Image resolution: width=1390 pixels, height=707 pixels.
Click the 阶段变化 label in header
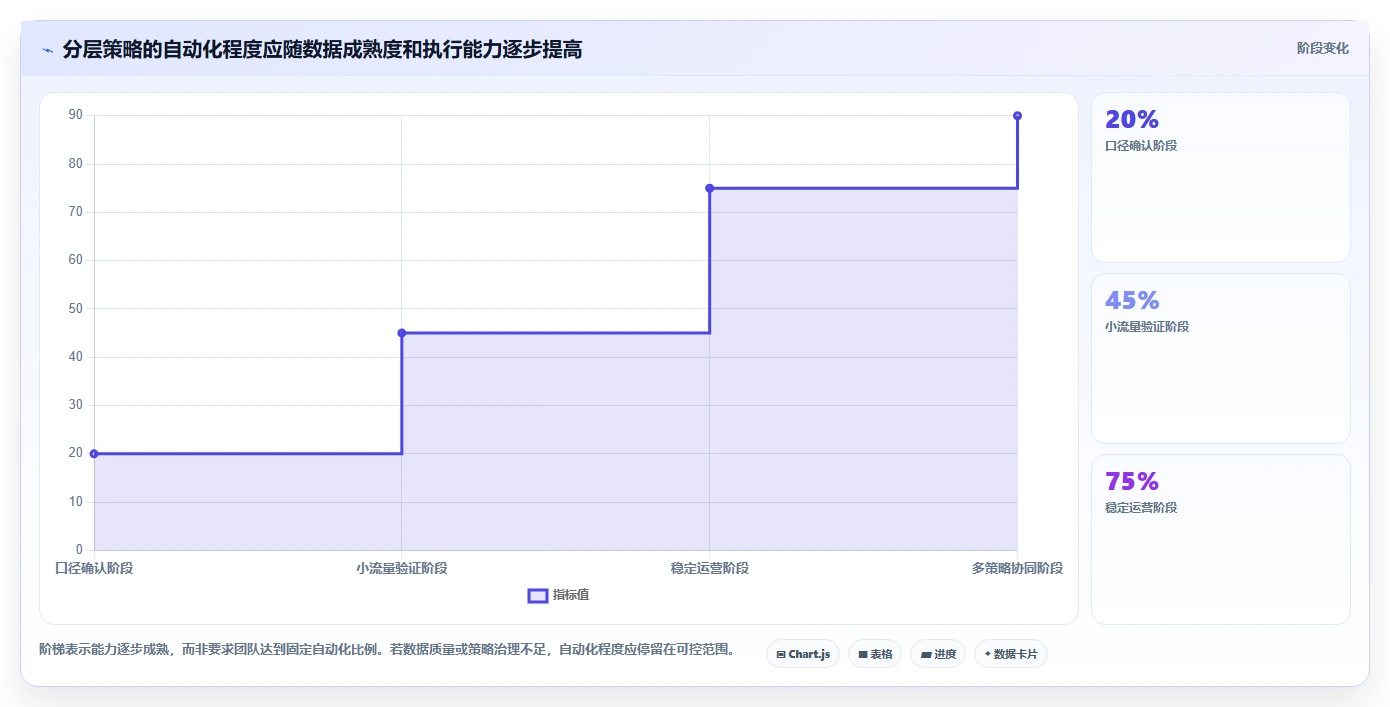click(1323, 48)
